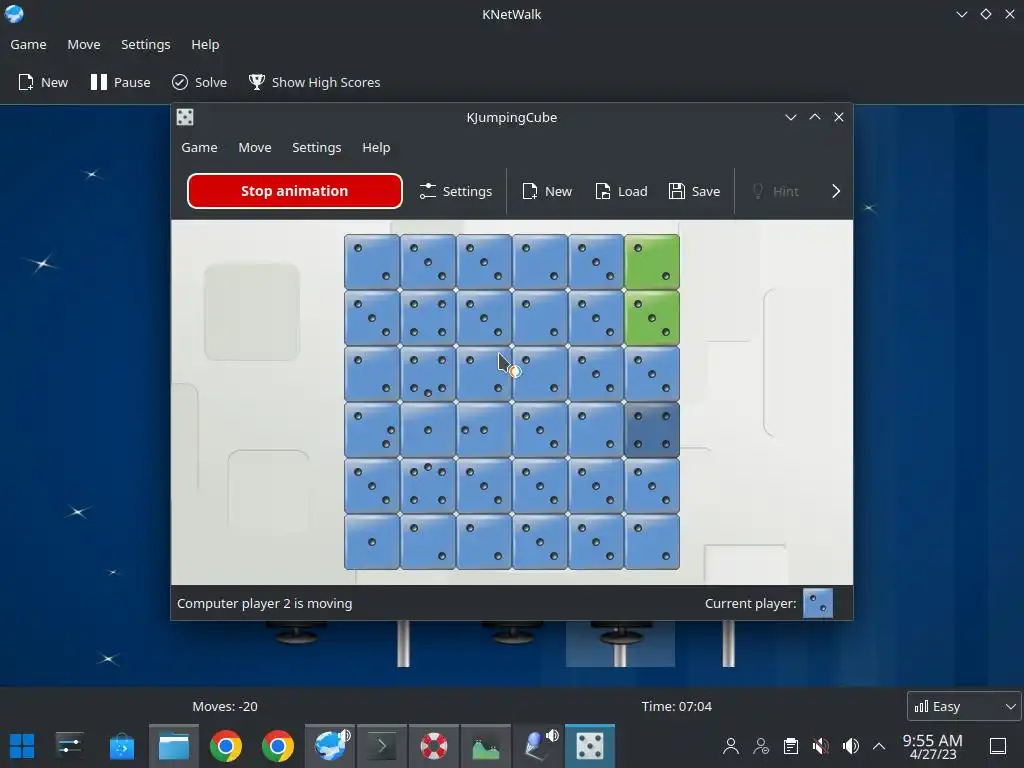The height and width of the screenshot is (768, 1024).
Task: Open KNetWalk Move menu
Action: (84, 44)
